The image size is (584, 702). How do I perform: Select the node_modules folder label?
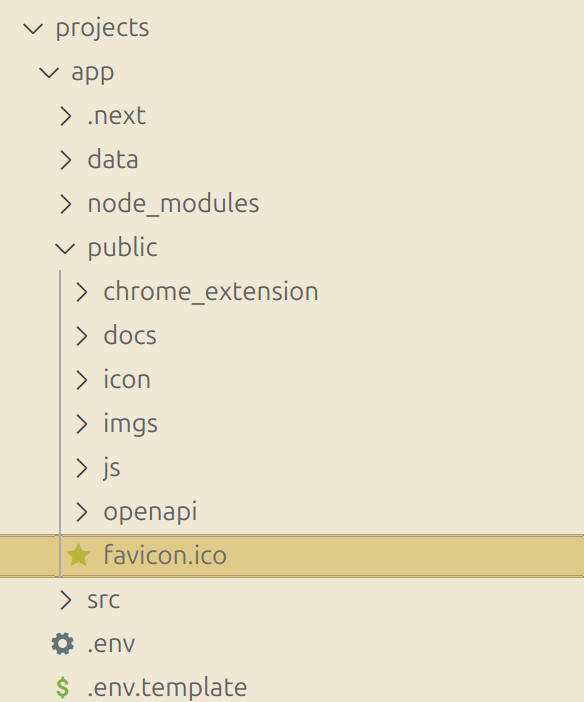click(173, 204)
